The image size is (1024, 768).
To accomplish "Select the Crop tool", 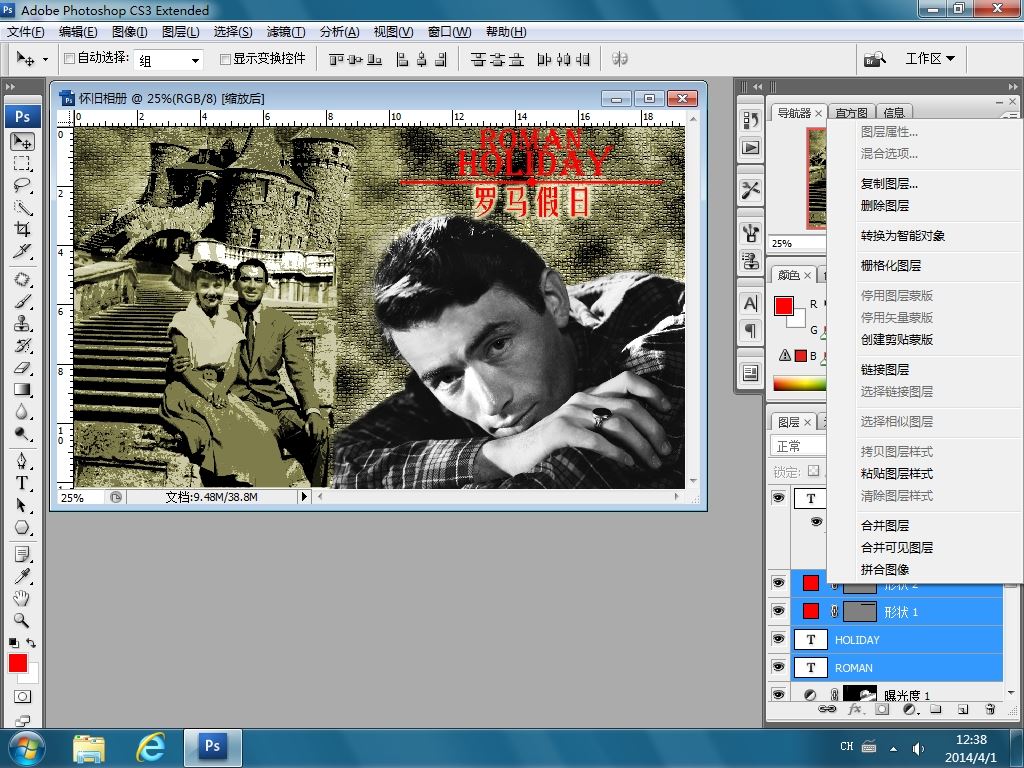I will point(22,229).
